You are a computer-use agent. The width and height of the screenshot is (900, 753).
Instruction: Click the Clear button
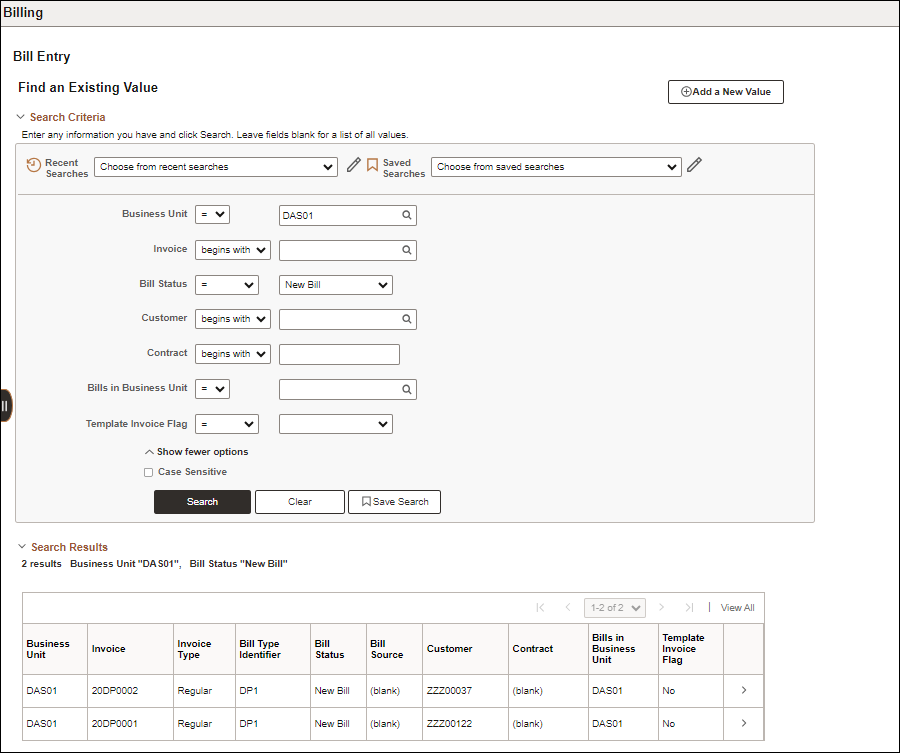[x=300, y=502]
